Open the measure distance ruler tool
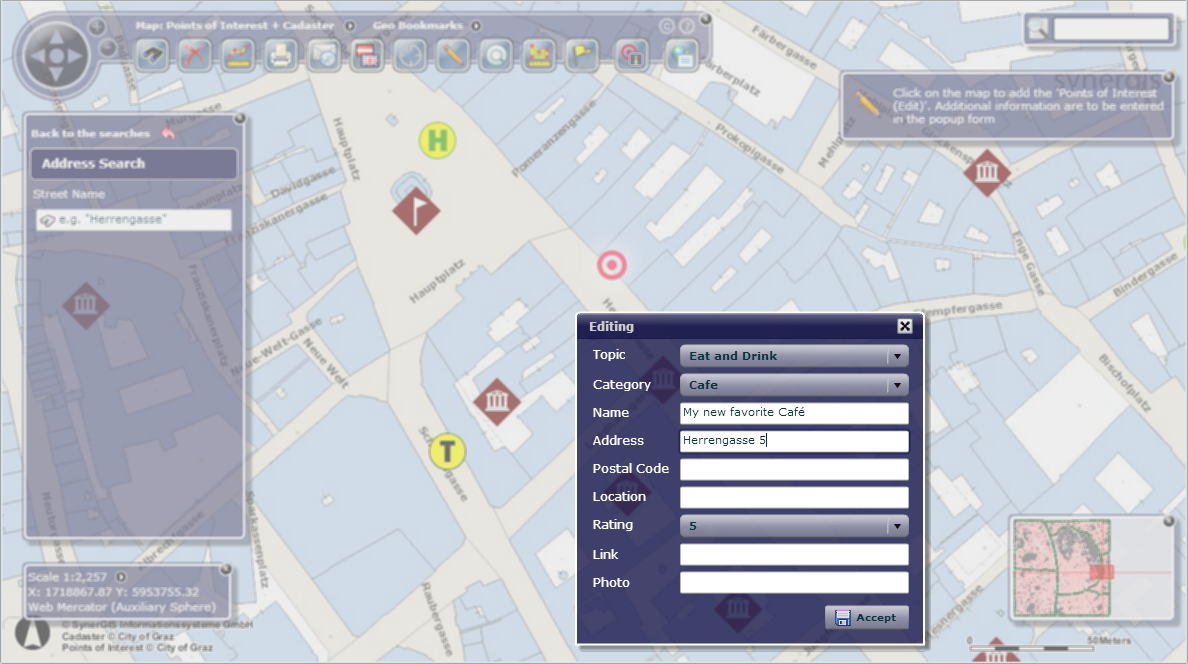The width and height of the screenshot is (1188, 664). coord(237,55)
